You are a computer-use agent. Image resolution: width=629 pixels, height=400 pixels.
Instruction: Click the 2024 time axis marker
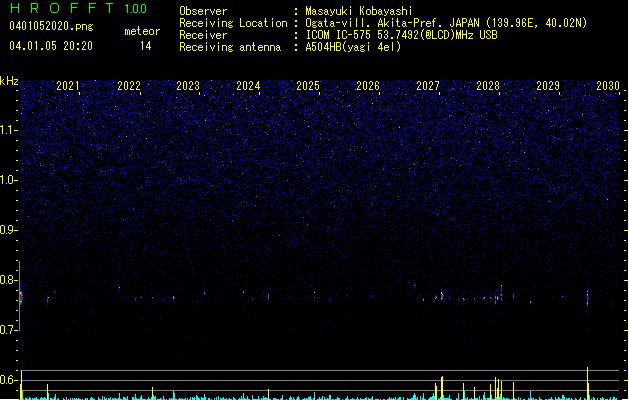[x=248, y=85]
